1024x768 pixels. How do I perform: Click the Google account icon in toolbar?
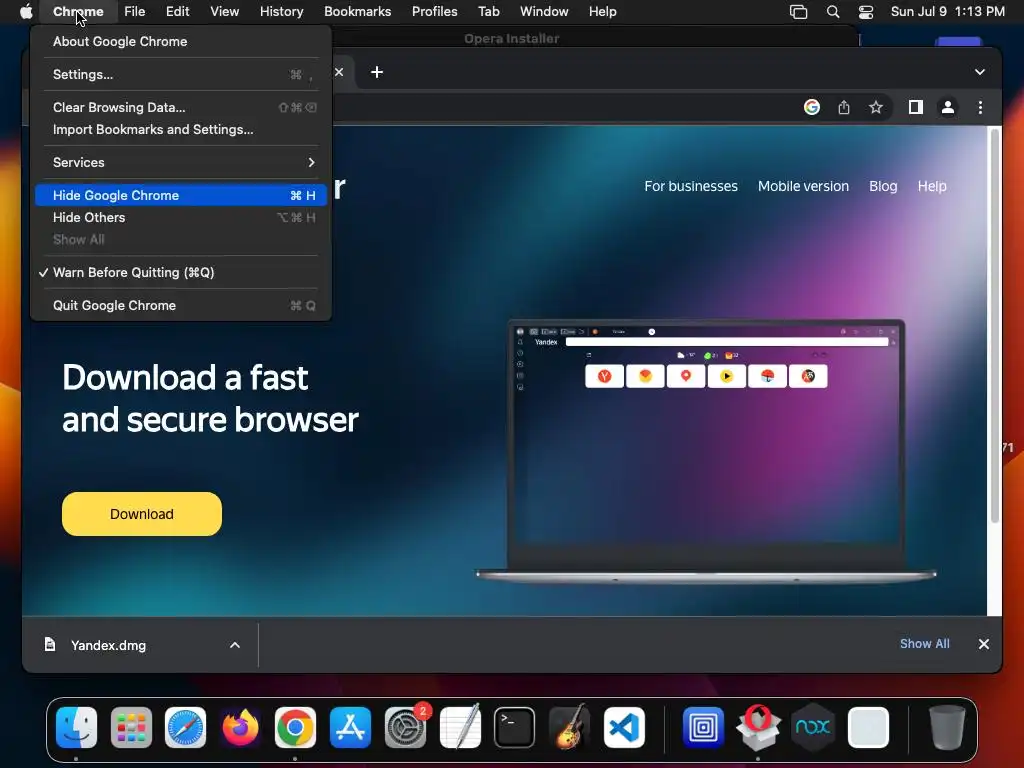[812, 107]
